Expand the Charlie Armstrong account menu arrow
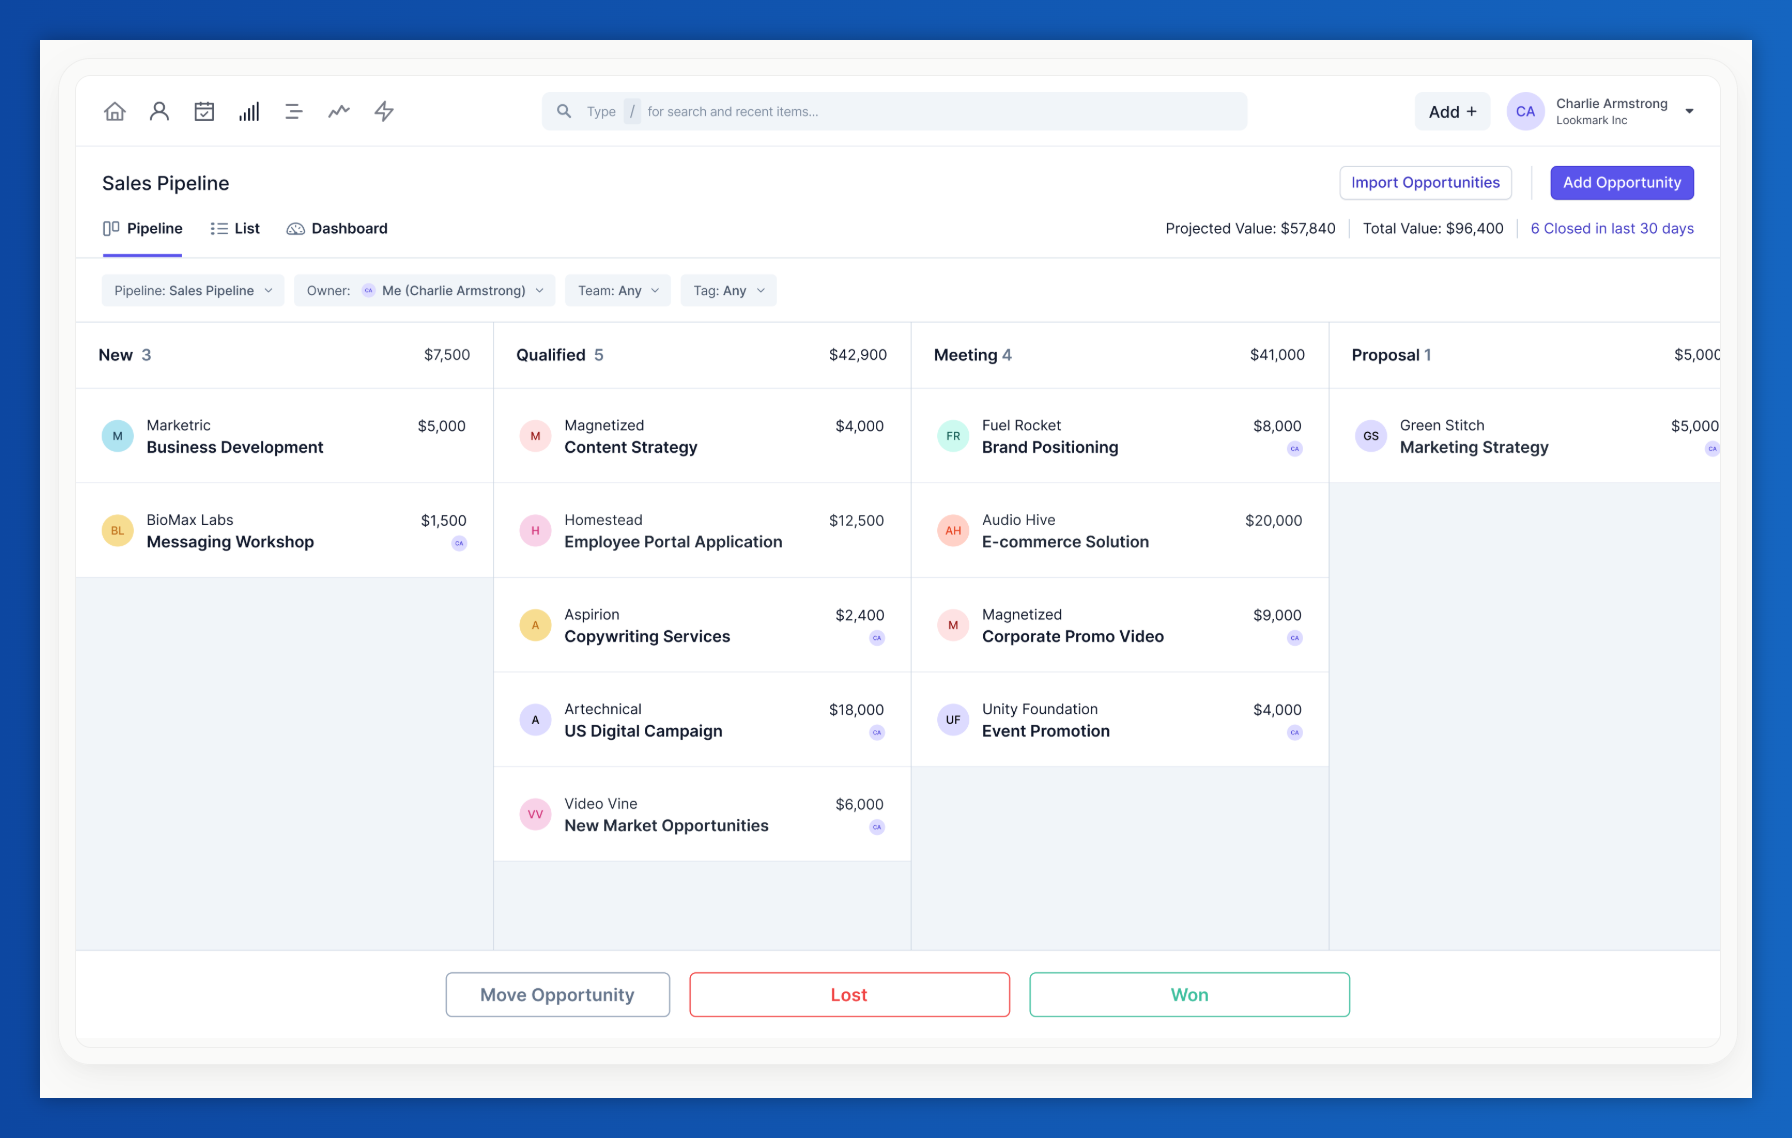 1689,111
